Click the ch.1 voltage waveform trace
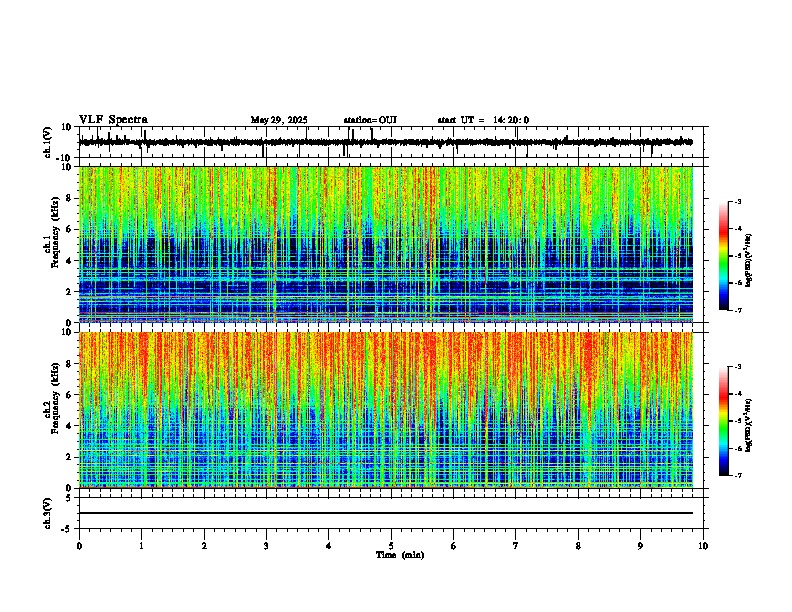Viewport: 792px width, 612px height. 385,142
